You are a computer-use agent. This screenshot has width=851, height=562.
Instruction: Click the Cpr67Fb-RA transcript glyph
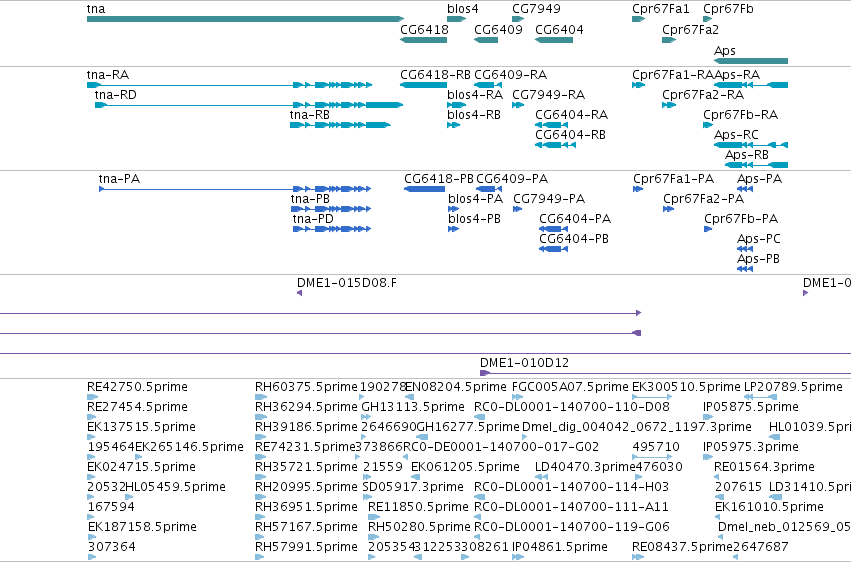[708, 125]
